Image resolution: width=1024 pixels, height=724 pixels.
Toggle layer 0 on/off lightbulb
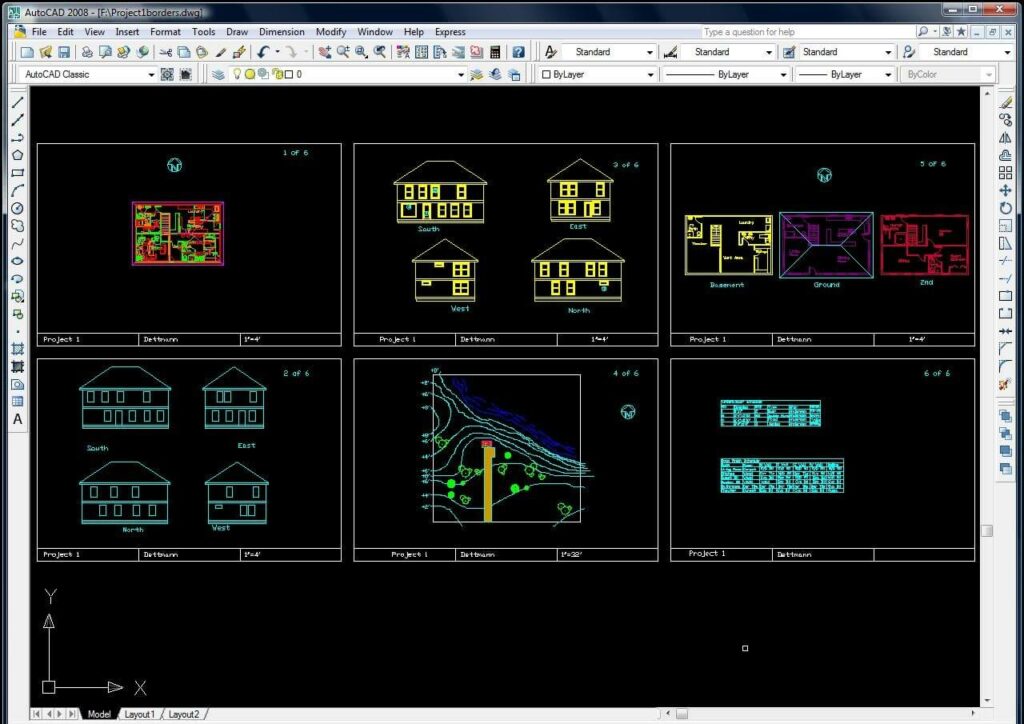[x=237, y=74]
